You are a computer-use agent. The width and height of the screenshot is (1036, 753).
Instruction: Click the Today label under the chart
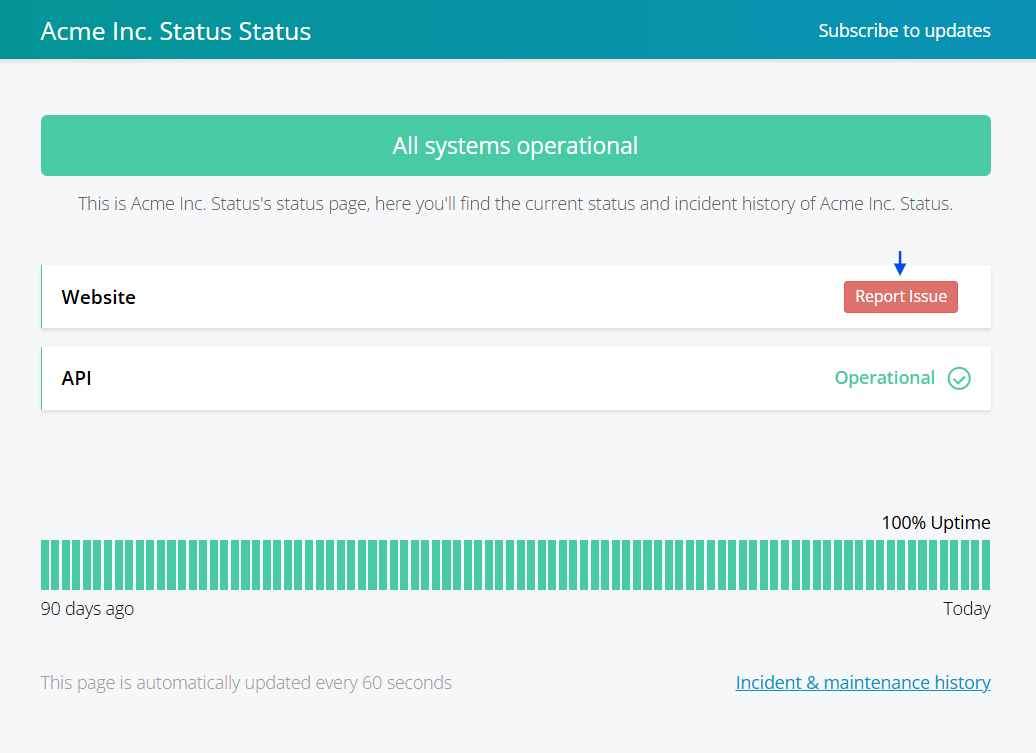(x=966, y=609)
